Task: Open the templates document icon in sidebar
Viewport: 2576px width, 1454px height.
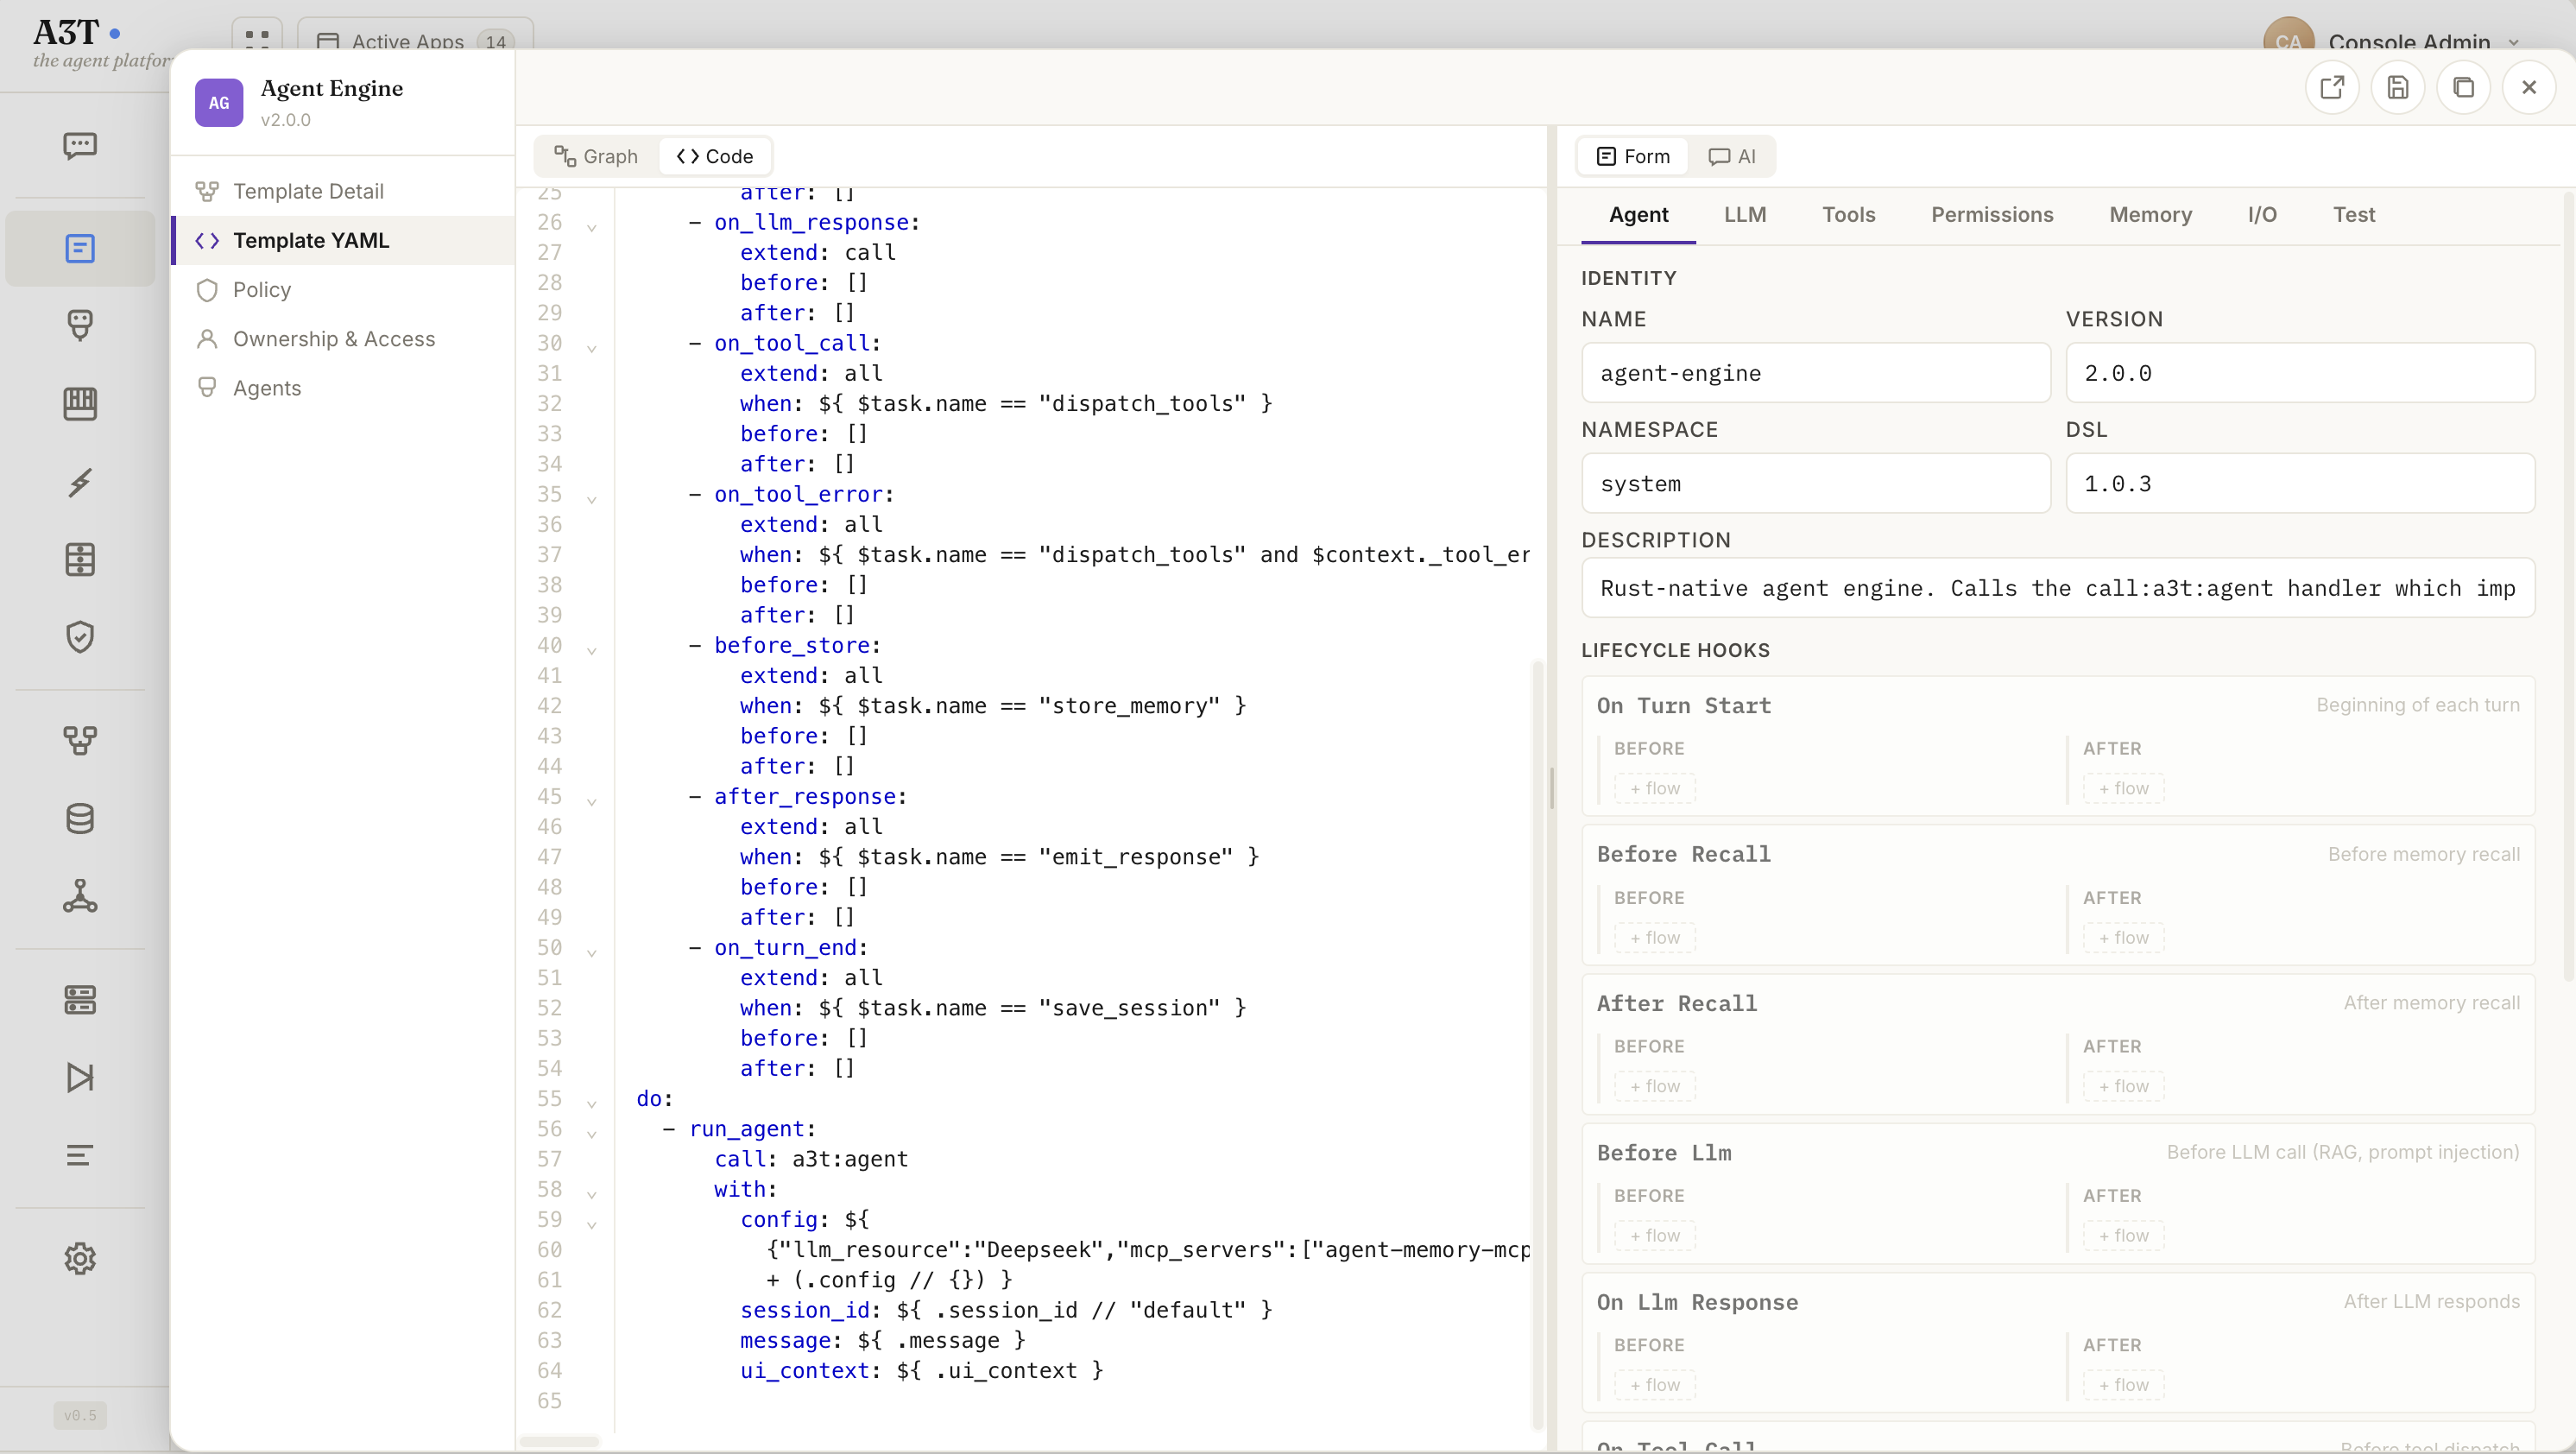Action: pos(80,248)
